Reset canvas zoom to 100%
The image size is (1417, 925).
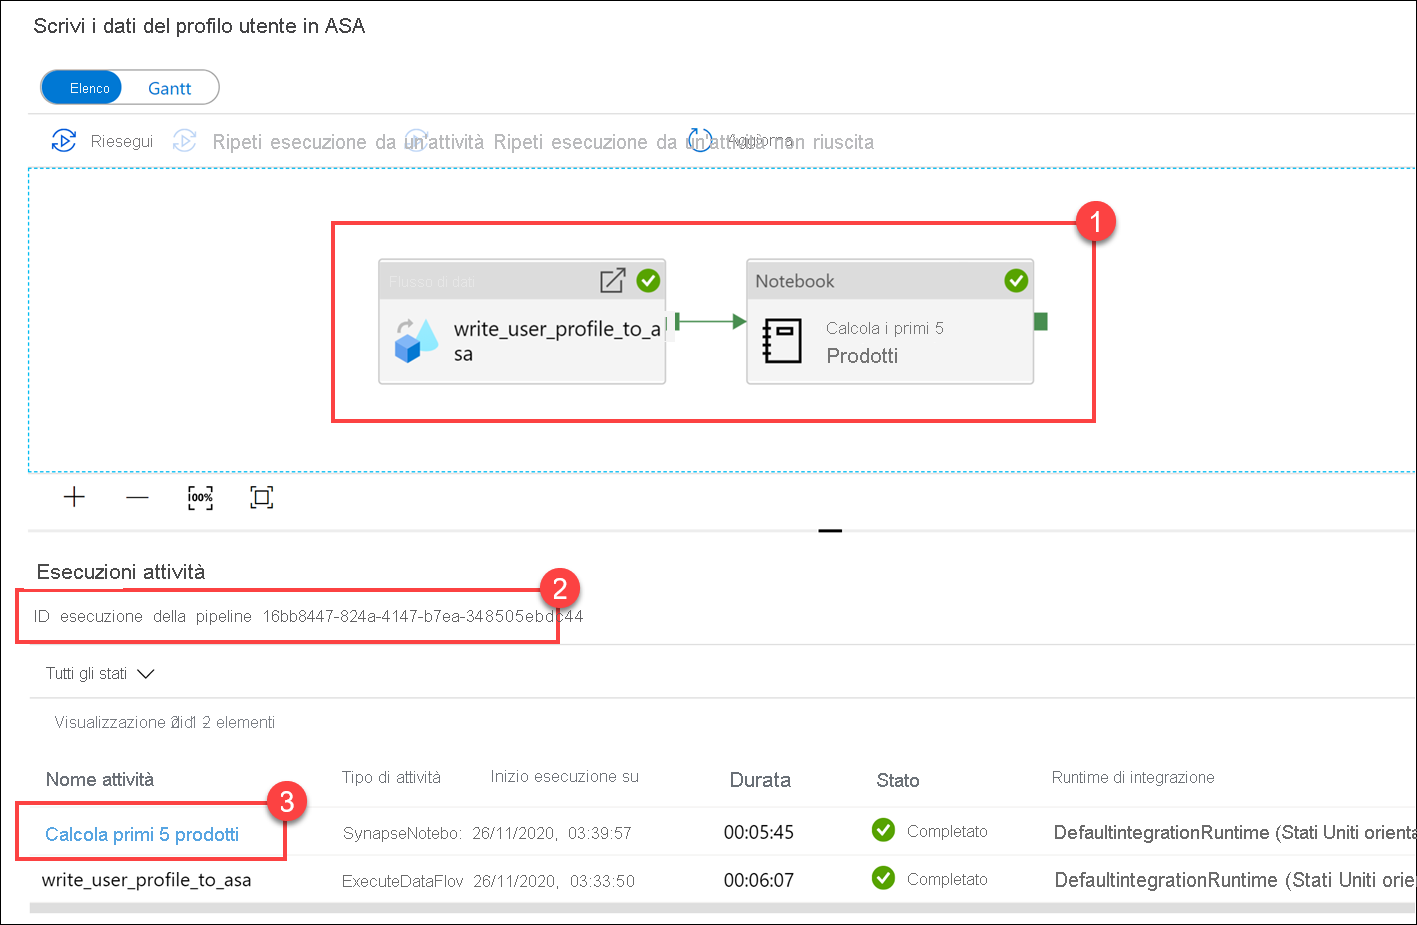(200, 497)
